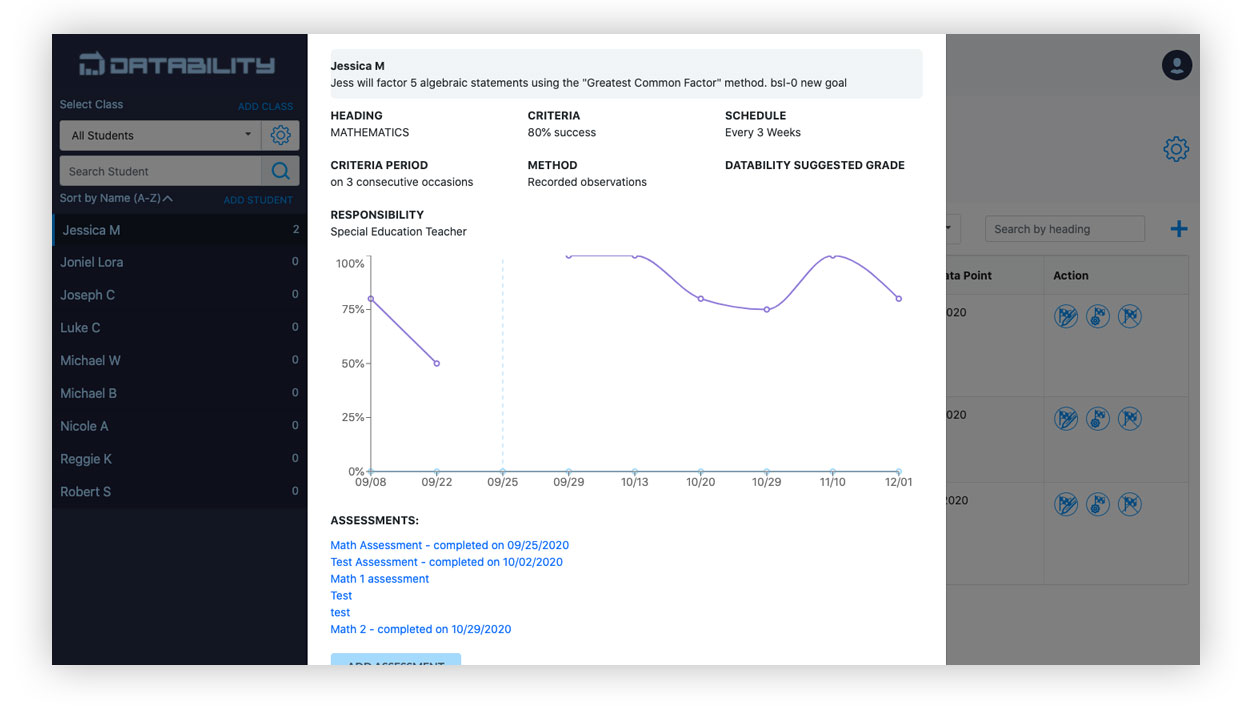
Task: Click the blue plus icon to add goal
Action: 1179,229
